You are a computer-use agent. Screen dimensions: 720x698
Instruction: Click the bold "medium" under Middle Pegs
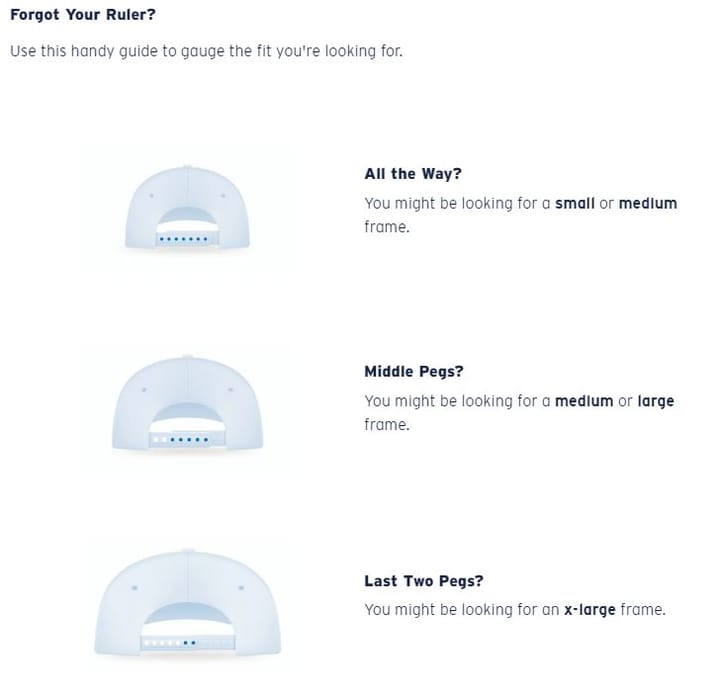(584, 401)
